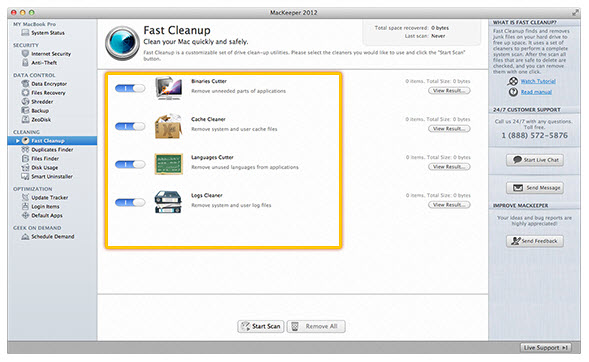Image resolution: width=589 pixels, height=362 pixels.
Task: Select the Shredder tool
Action: 38,102
